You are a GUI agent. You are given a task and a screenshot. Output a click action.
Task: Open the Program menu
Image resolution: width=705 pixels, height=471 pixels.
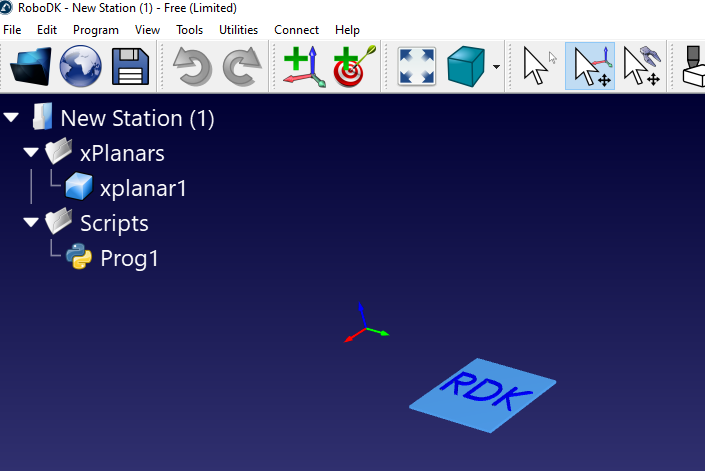click(96, 30)
